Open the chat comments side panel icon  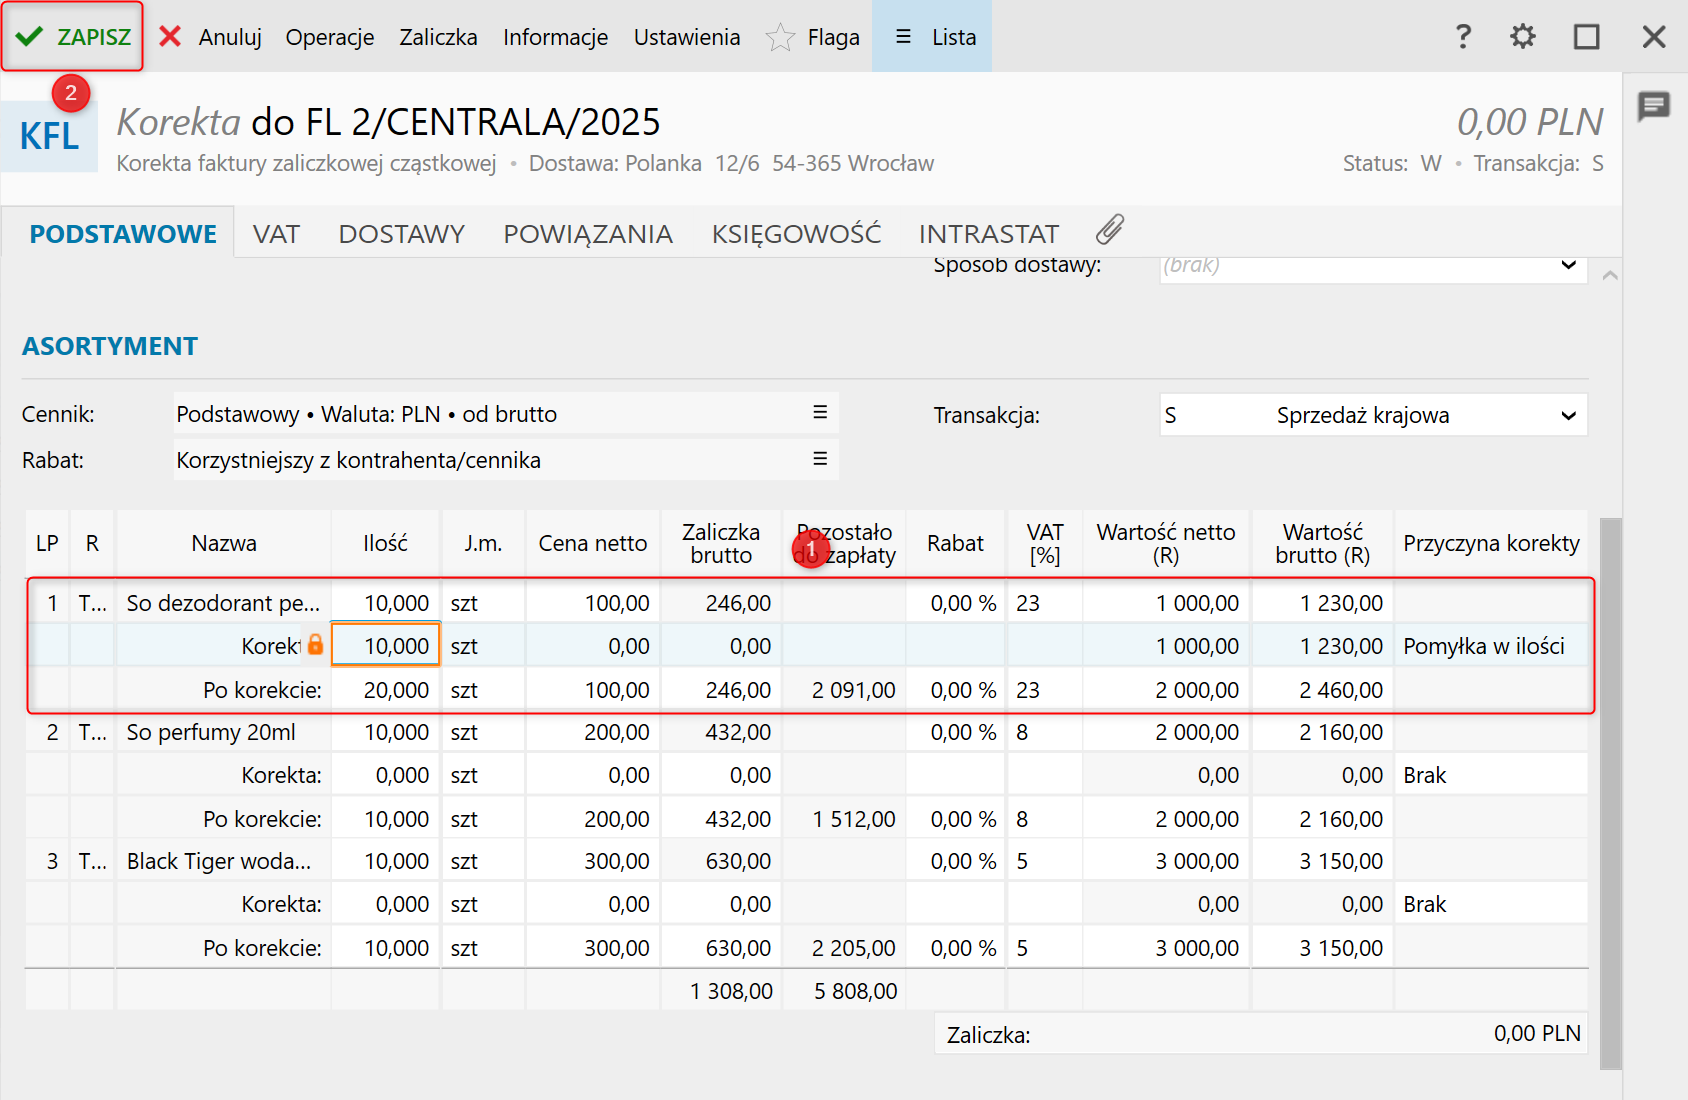1653,105
